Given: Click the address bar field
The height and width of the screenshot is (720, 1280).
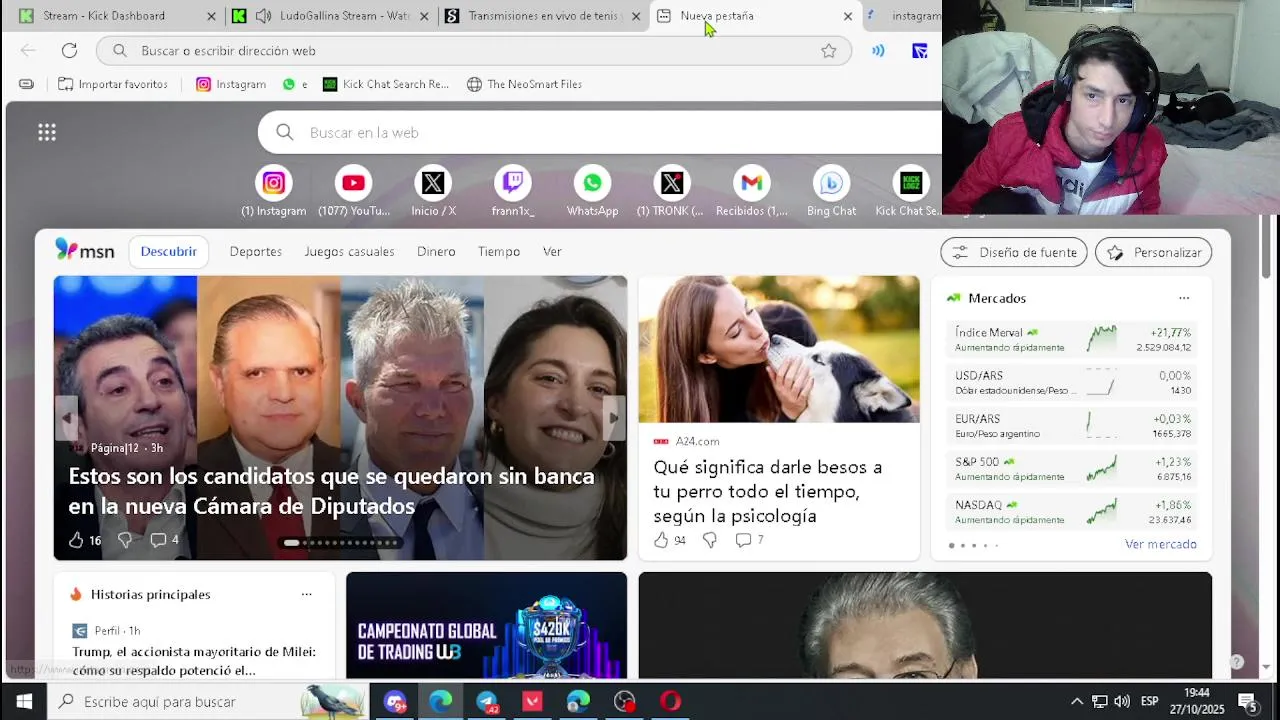Looking at the screenshot, I should pyautogui.click(x=474, y=50).
